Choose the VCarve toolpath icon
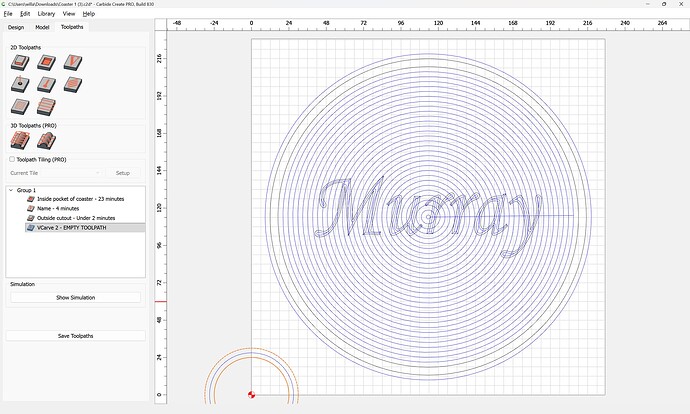 point(71,63)
